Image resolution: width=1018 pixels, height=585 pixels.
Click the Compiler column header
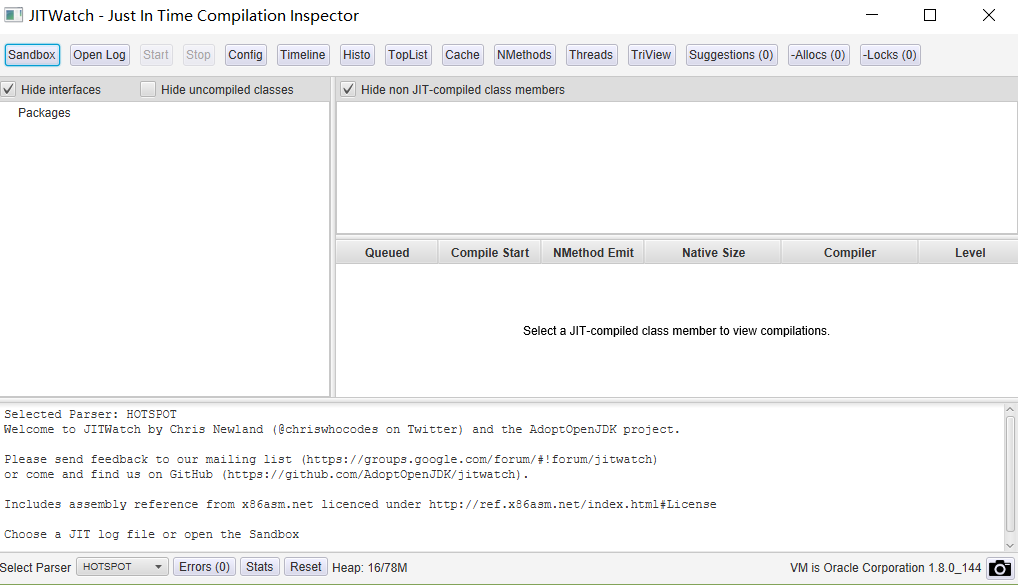pos(849,253)
